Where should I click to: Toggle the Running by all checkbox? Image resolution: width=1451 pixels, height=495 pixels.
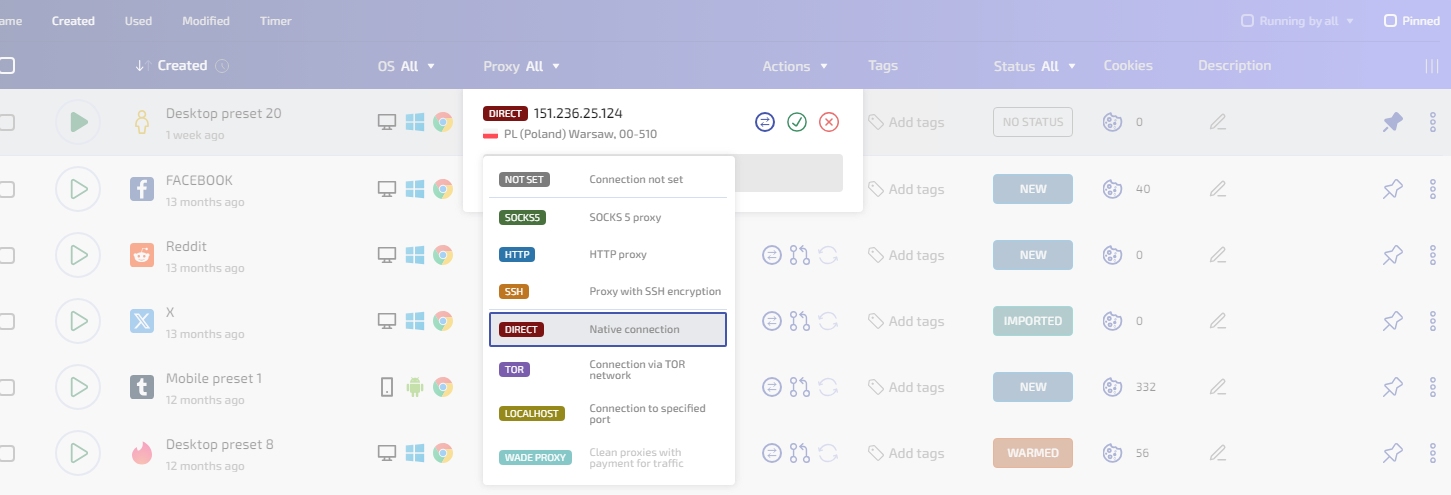1247,21
